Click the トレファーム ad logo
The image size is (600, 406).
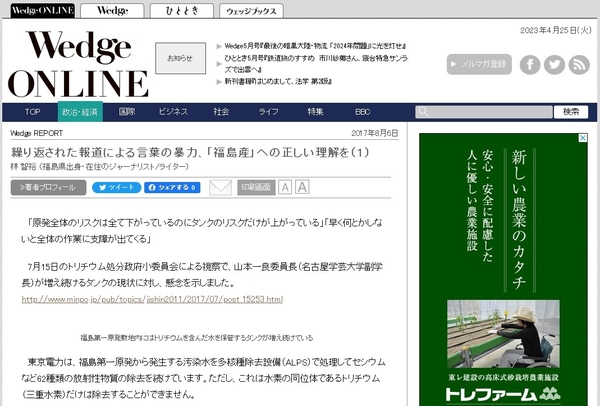tap(503, 394)
